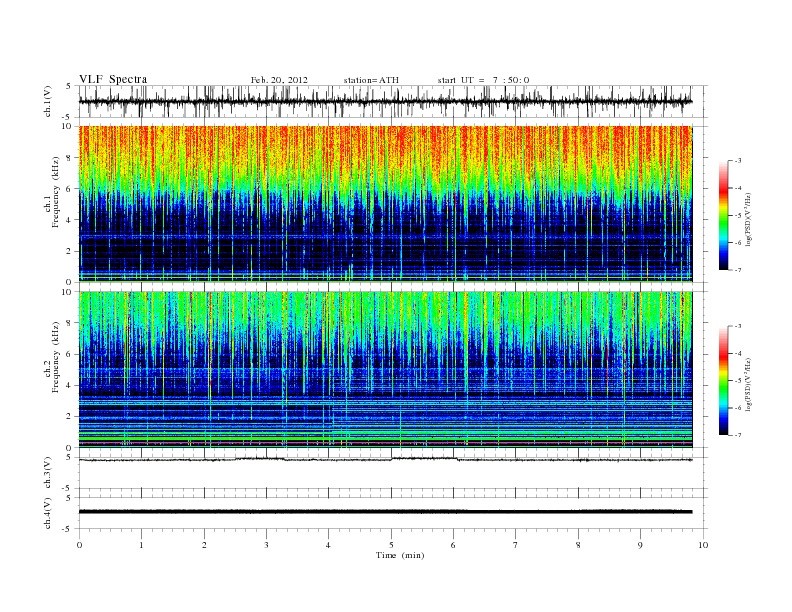Click the "4" kHz tick on ch.1 frequency axis
Screen dimensions: 792x612
pyautogui.click(x=69, y=220)
